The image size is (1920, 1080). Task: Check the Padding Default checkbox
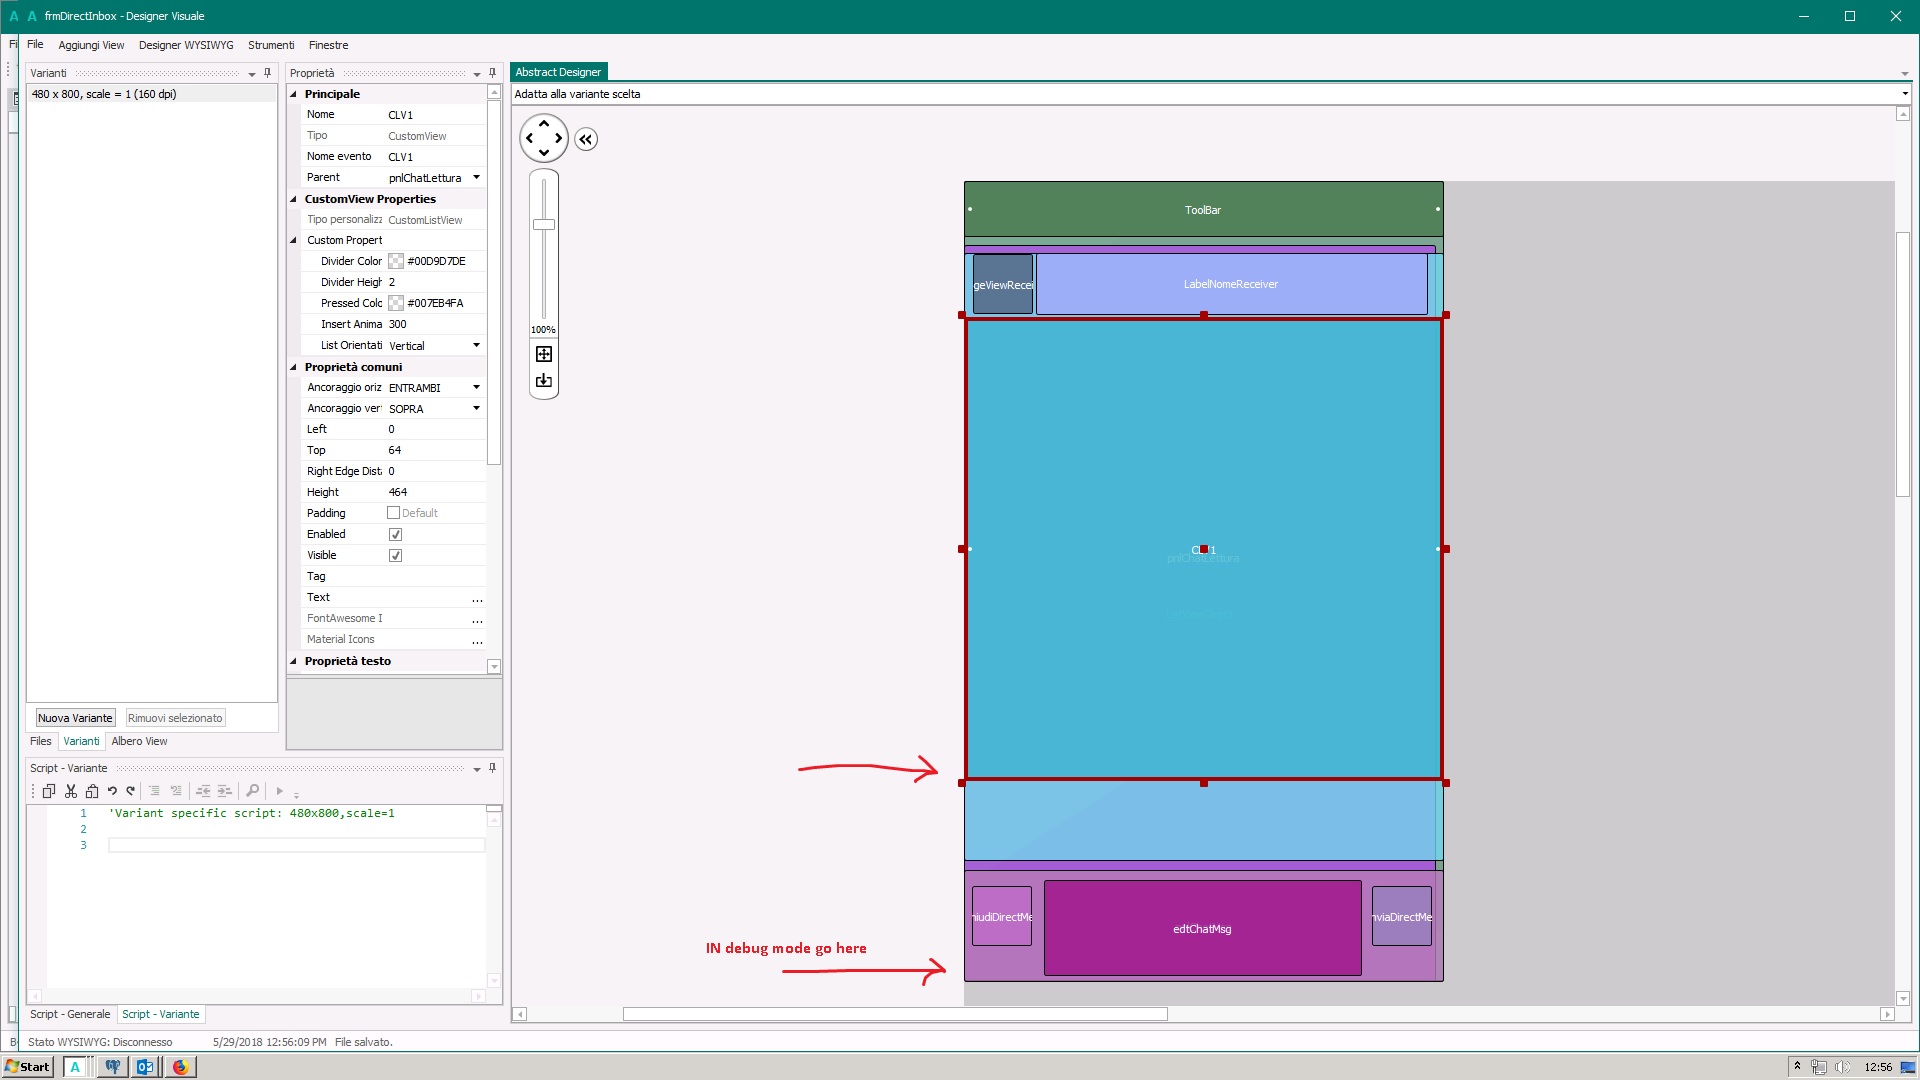[x=393, y=513]
